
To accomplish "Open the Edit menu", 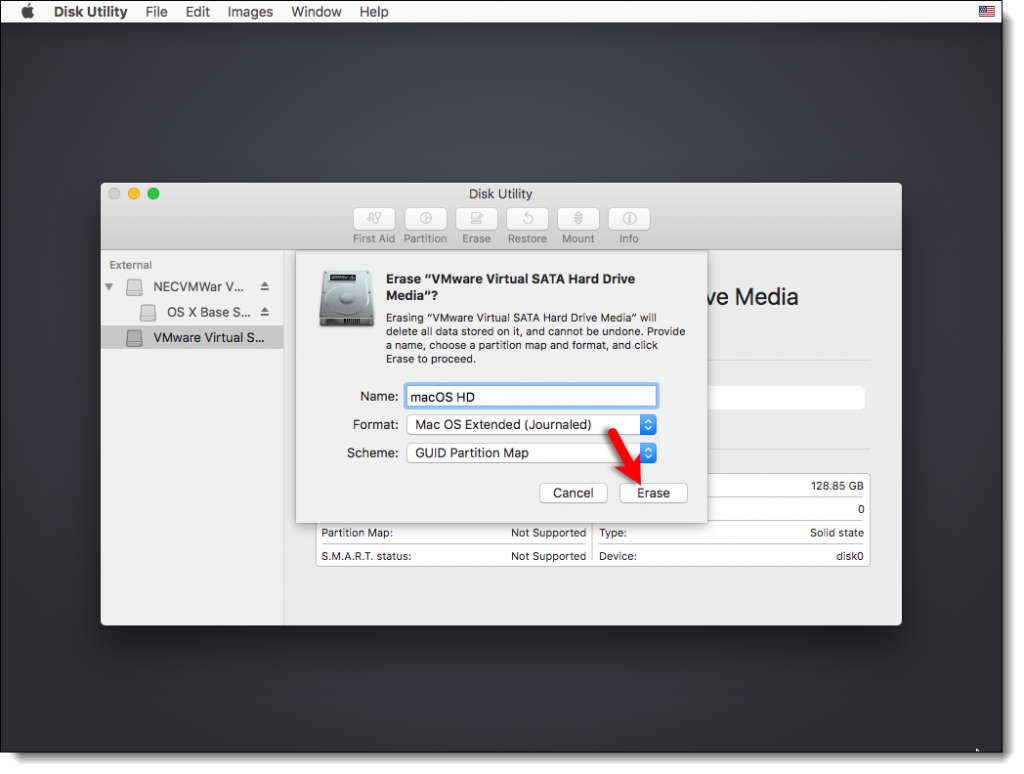I will (197, 12).
